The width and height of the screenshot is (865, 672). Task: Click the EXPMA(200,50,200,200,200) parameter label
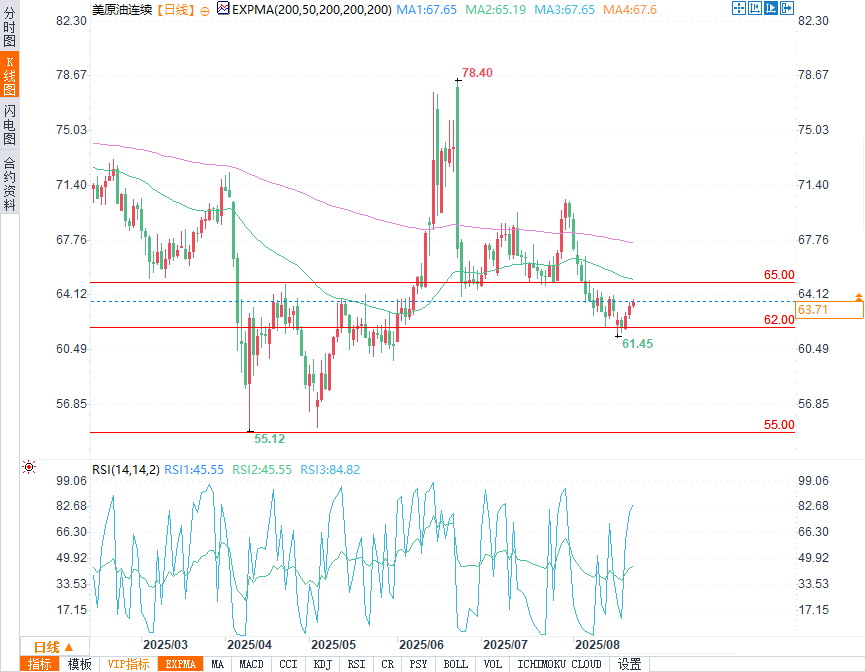coord(312,9)
